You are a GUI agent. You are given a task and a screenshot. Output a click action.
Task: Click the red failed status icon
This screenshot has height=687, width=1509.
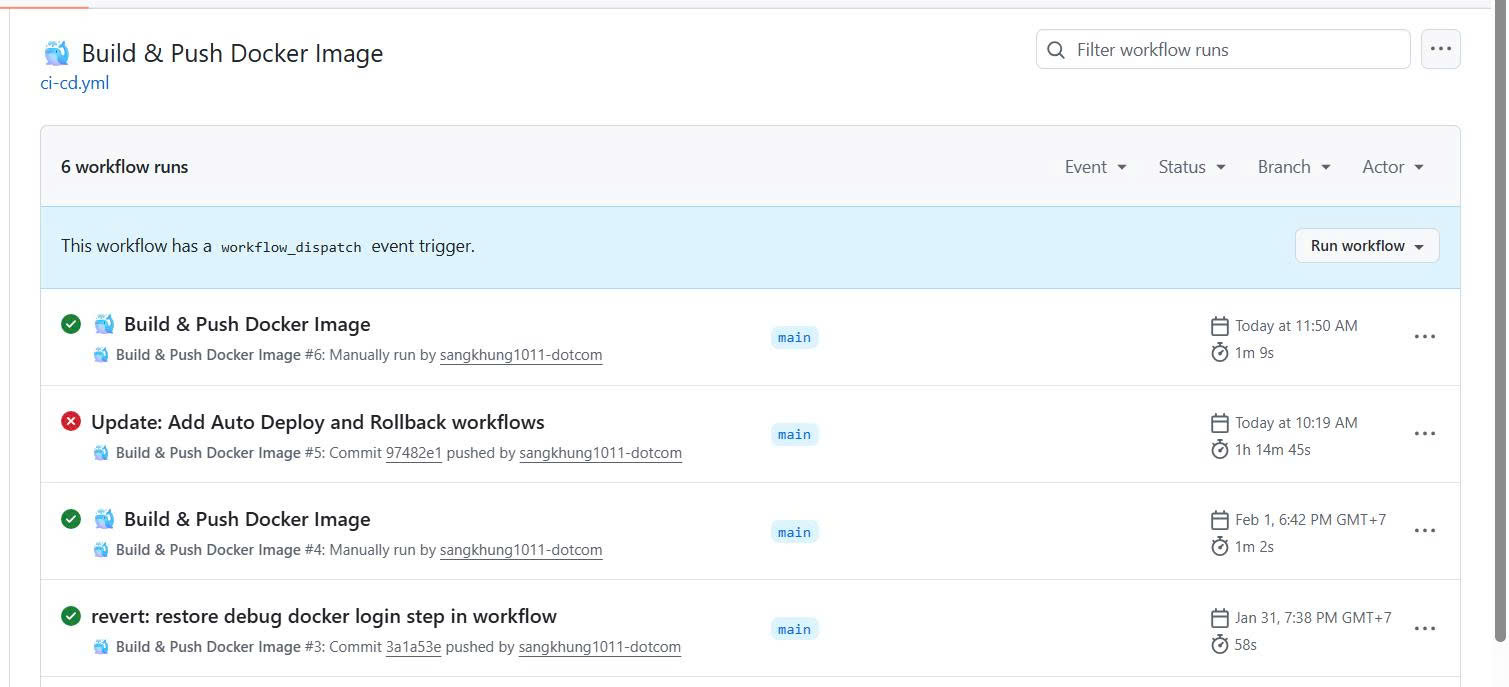pyautogui.click(x=71, y=422)
